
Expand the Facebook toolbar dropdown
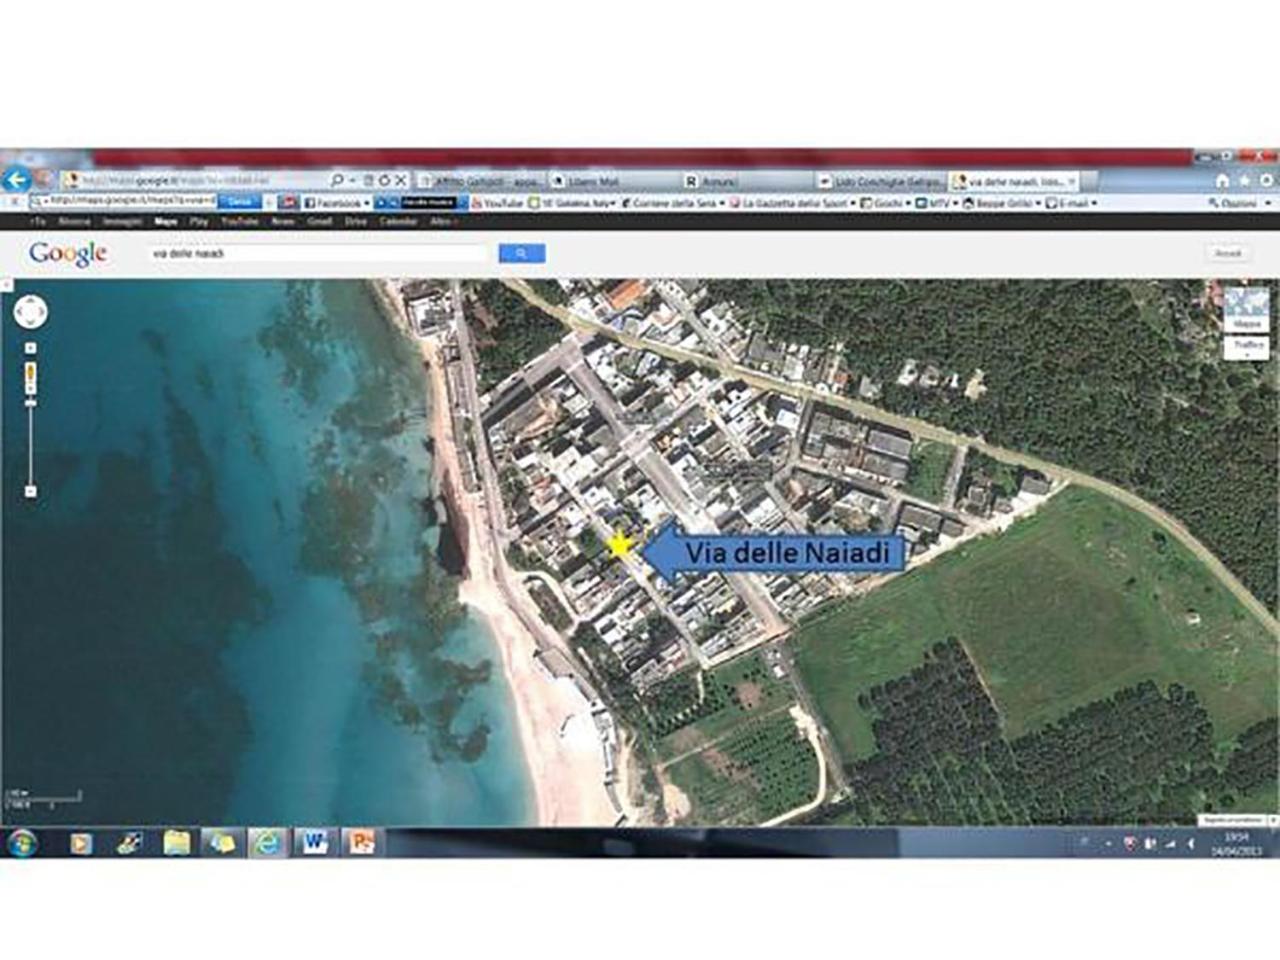[x=367, y=203]
